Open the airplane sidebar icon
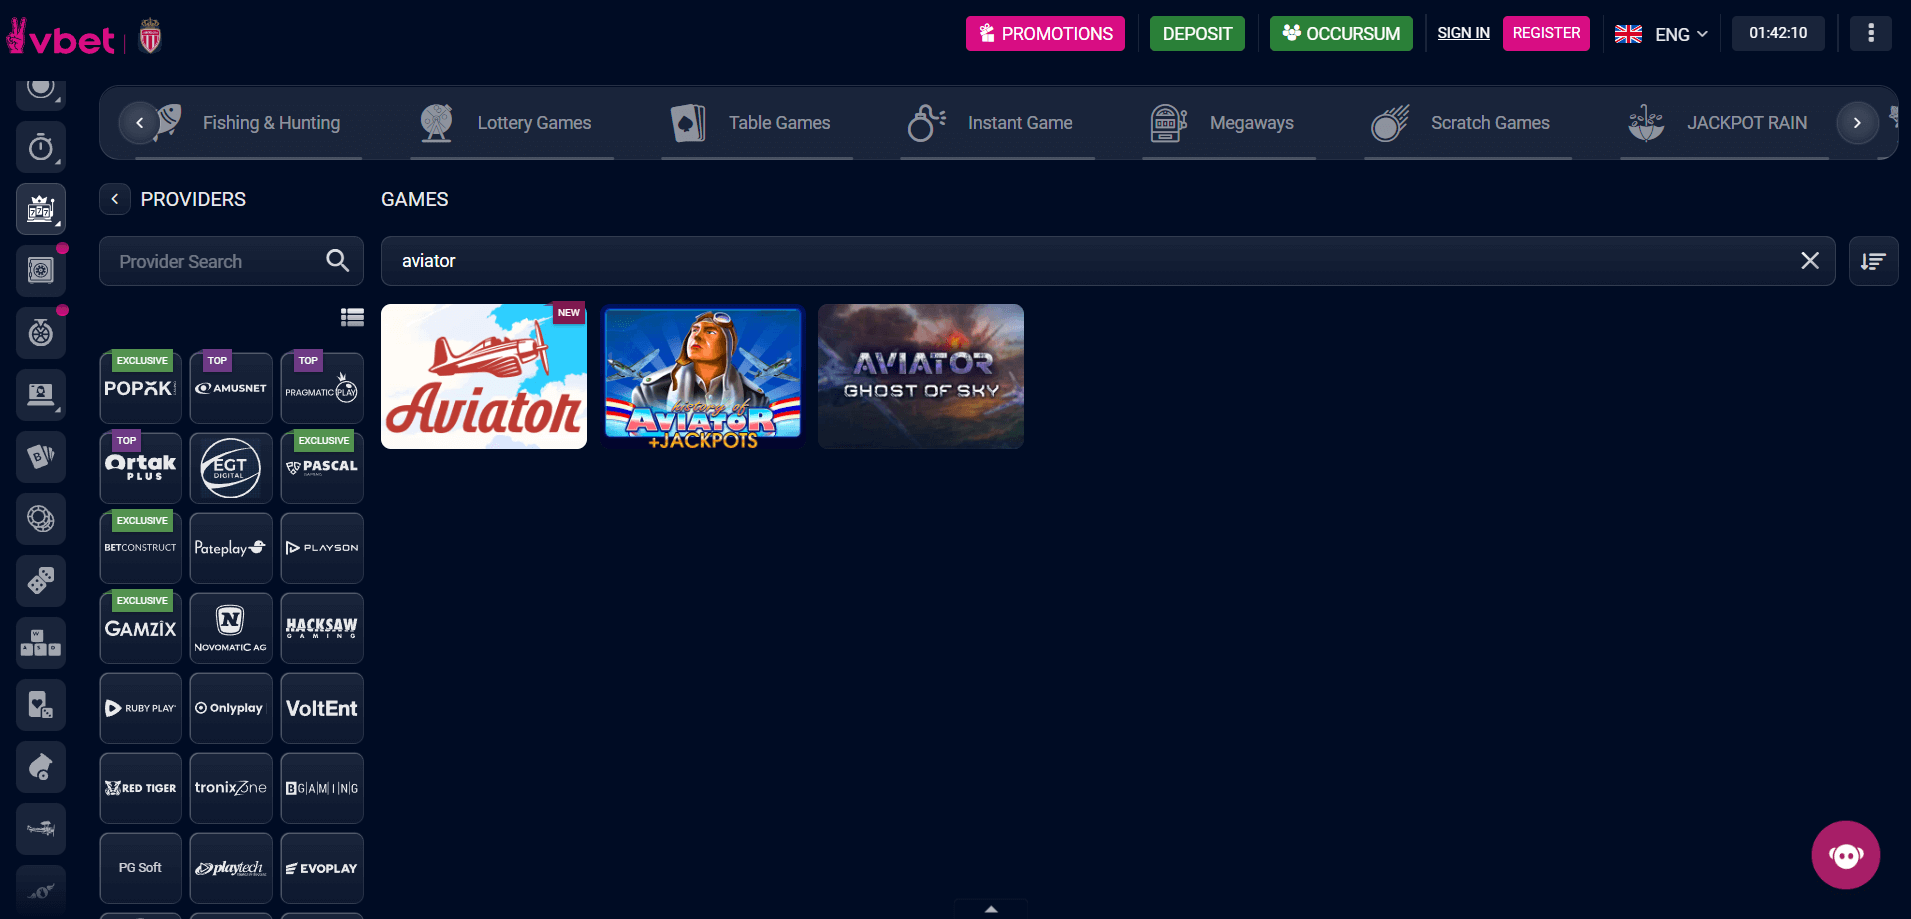Image resolution: width=1911 pixels, height=919 pixels. click(41, 829)
